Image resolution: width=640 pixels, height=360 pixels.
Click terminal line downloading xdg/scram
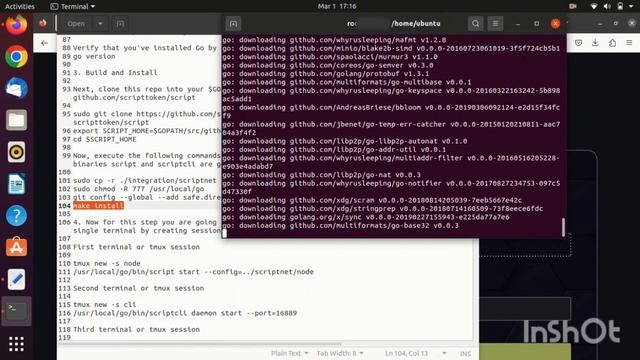point(372,200)
